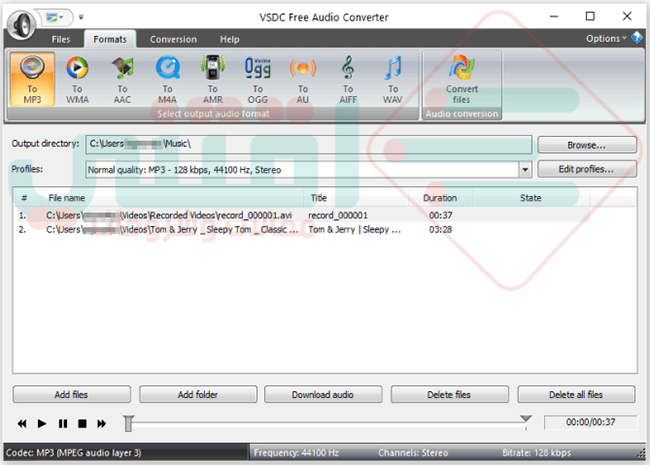Screen dimensions: 650x465
Task: Click the Add files button
Action: (72, 395)
